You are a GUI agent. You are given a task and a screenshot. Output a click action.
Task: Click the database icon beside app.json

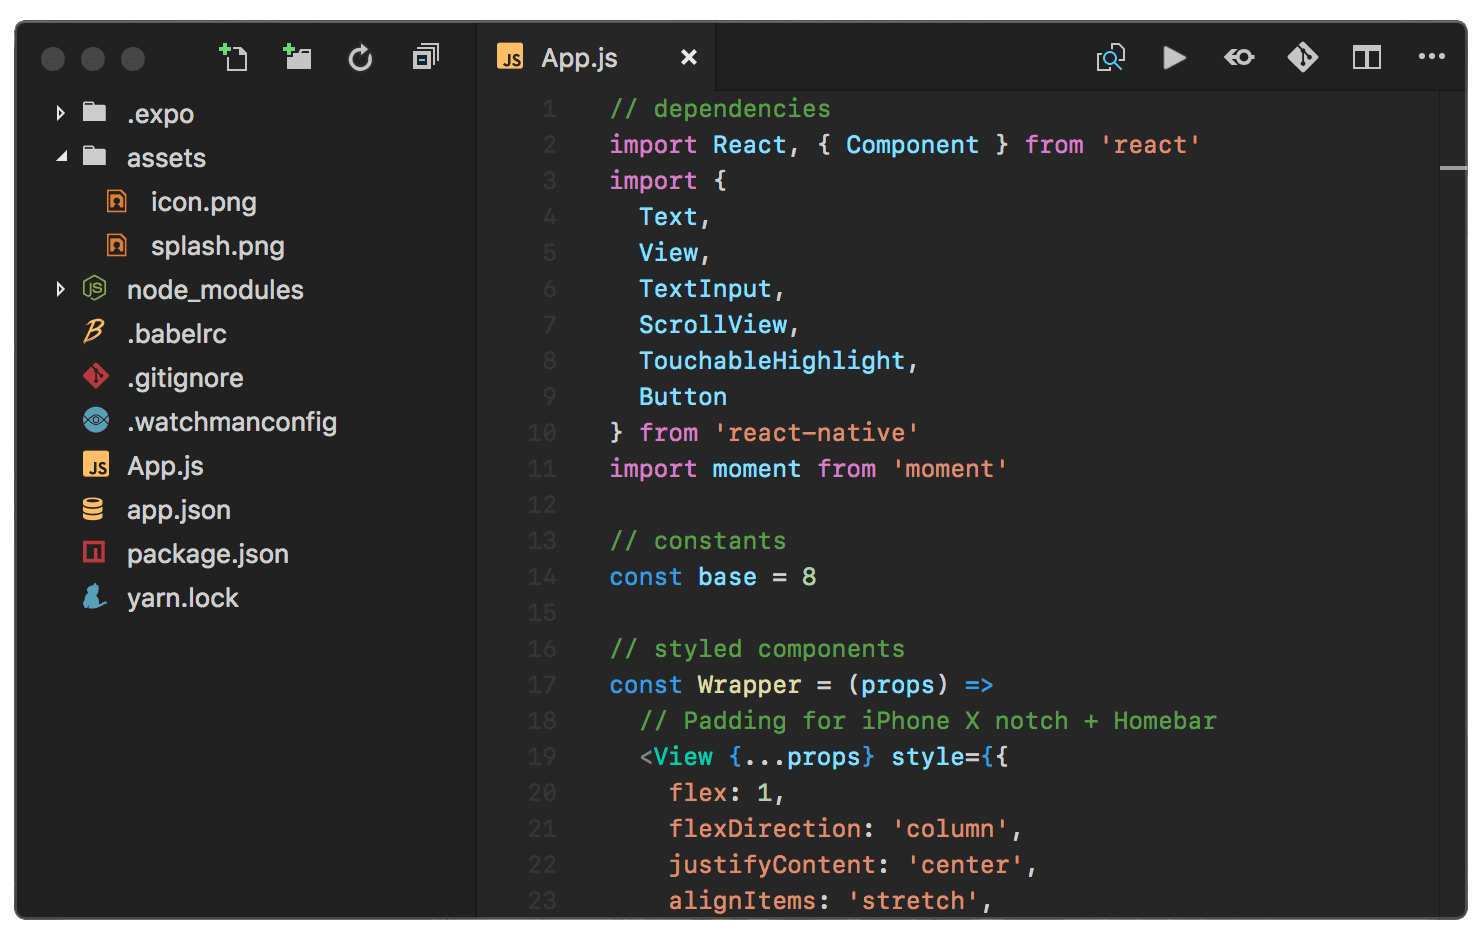[93, 509]
